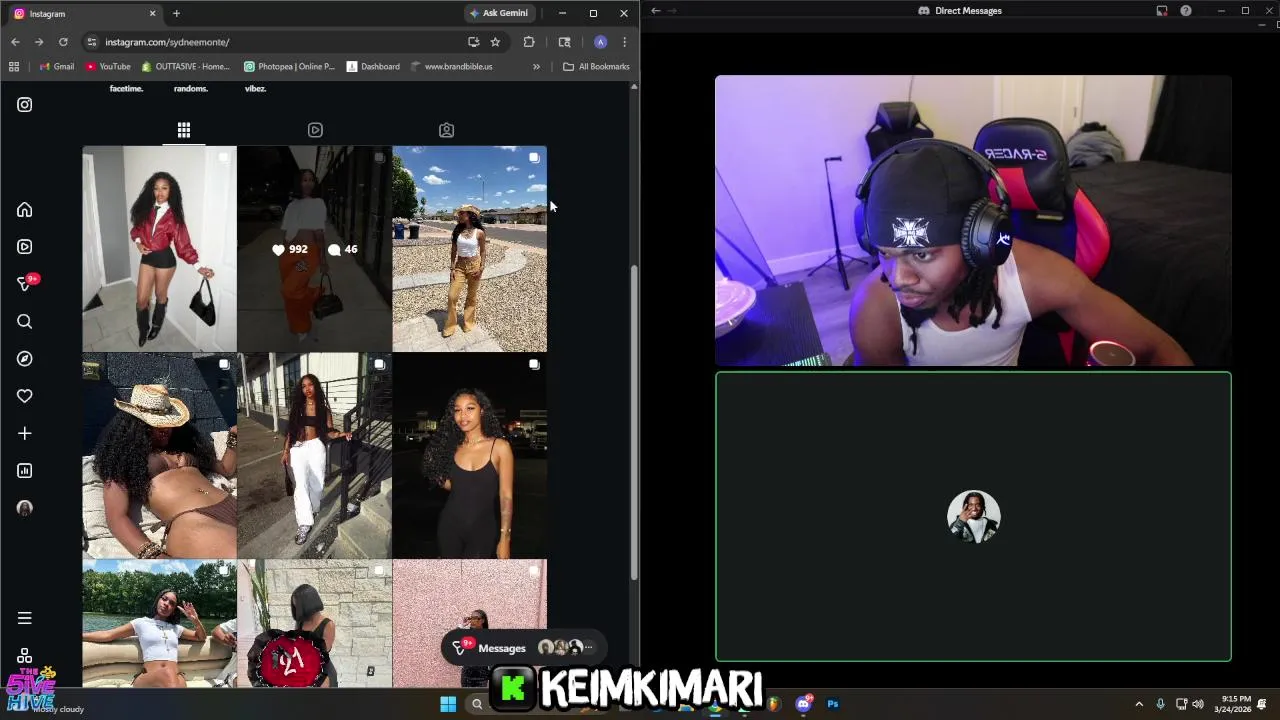Open the OUTTASIVE - Home bookmark
Viewport: 1280px width, 720px height.
click(186, 67)
